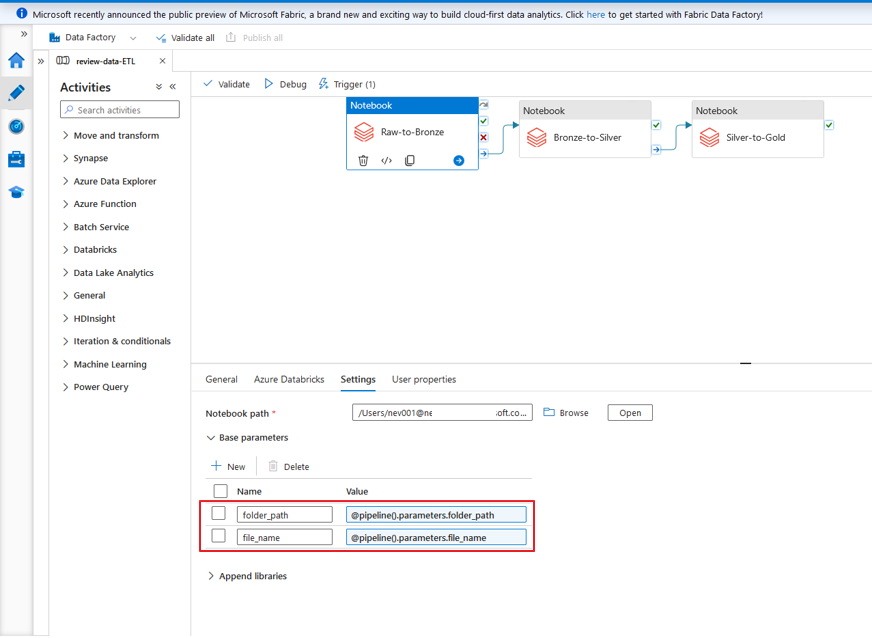Check the file_name parameter checkbox

pyautogui.click(x=219, y=537)
